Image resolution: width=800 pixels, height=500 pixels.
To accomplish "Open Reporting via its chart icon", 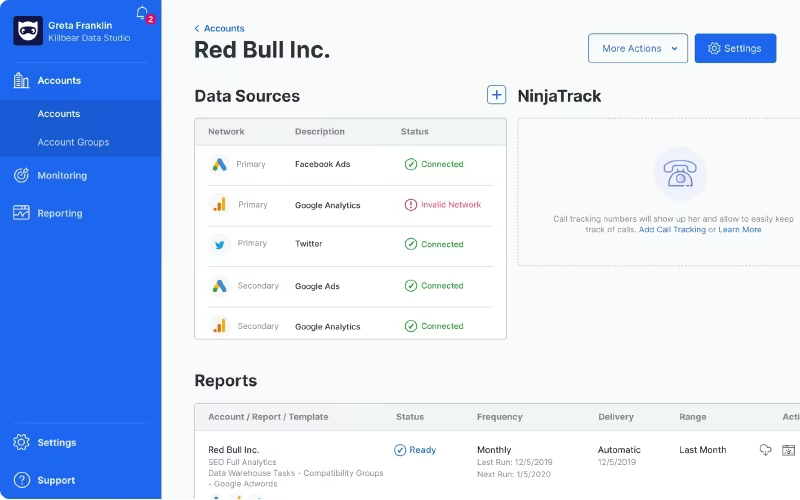I will coord(21,213).
